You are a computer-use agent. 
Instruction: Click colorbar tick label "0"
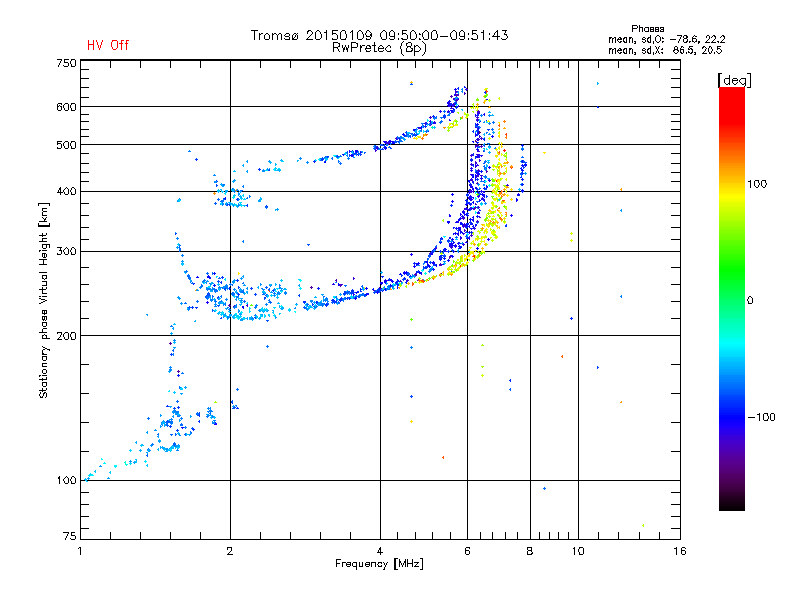click(x=750, y=301)
